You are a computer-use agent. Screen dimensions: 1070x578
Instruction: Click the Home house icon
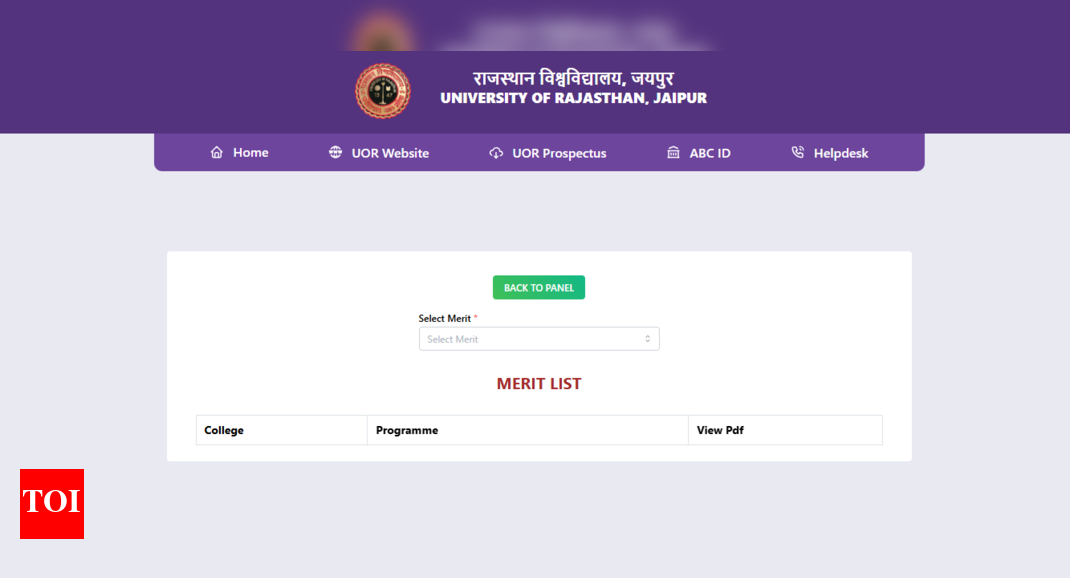217,153
